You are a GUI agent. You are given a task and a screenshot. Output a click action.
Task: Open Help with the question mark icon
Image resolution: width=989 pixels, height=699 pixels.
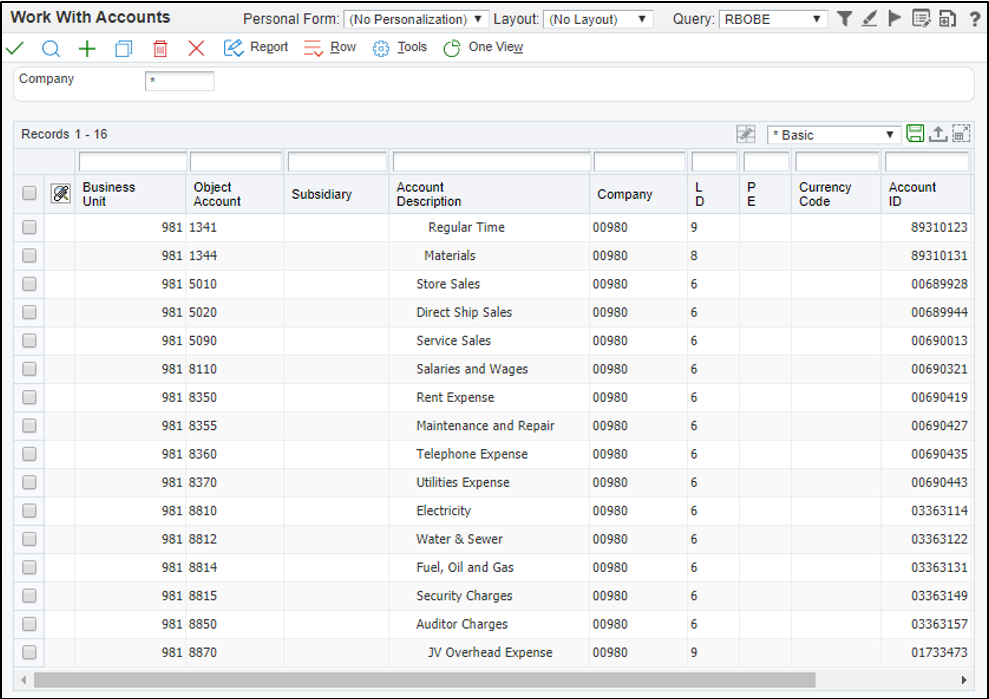[x=975, y=16]
